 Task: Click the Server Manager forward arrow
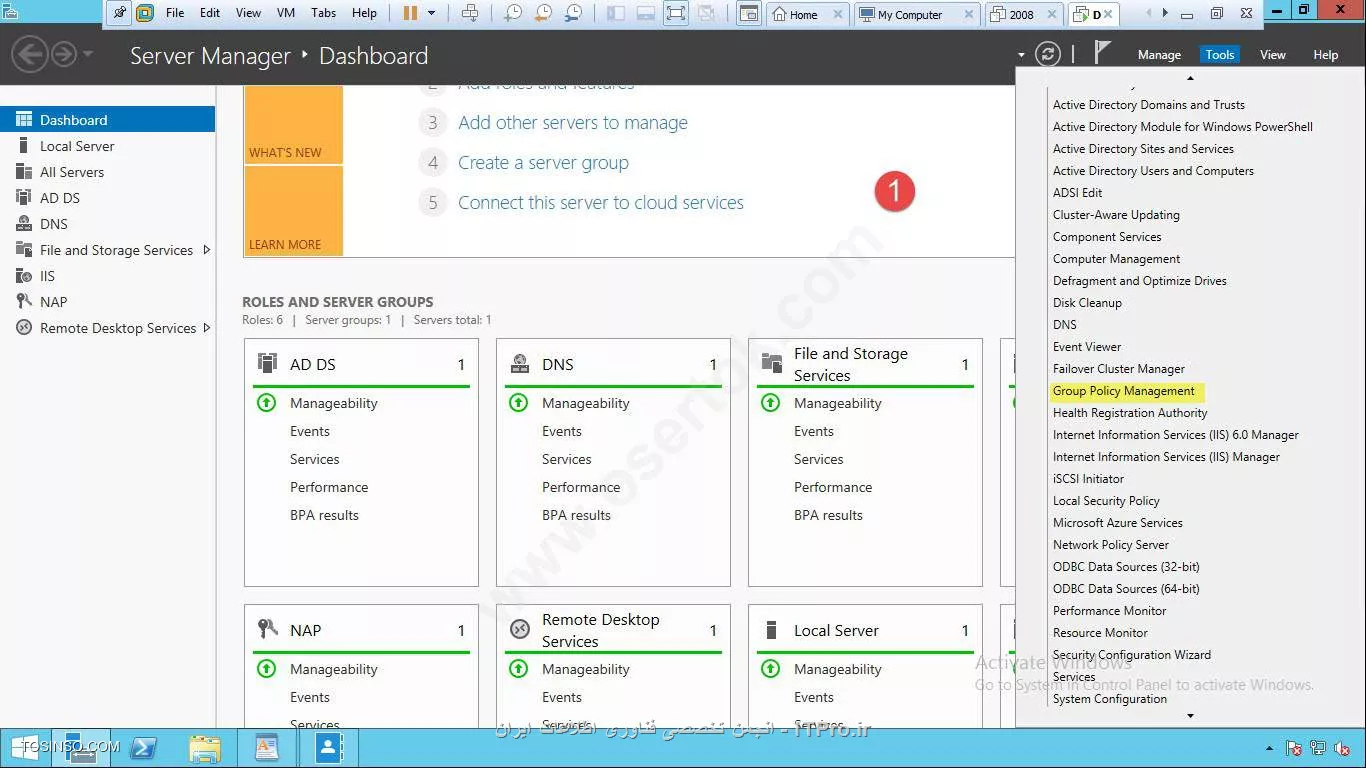click(x=64, y=54)
